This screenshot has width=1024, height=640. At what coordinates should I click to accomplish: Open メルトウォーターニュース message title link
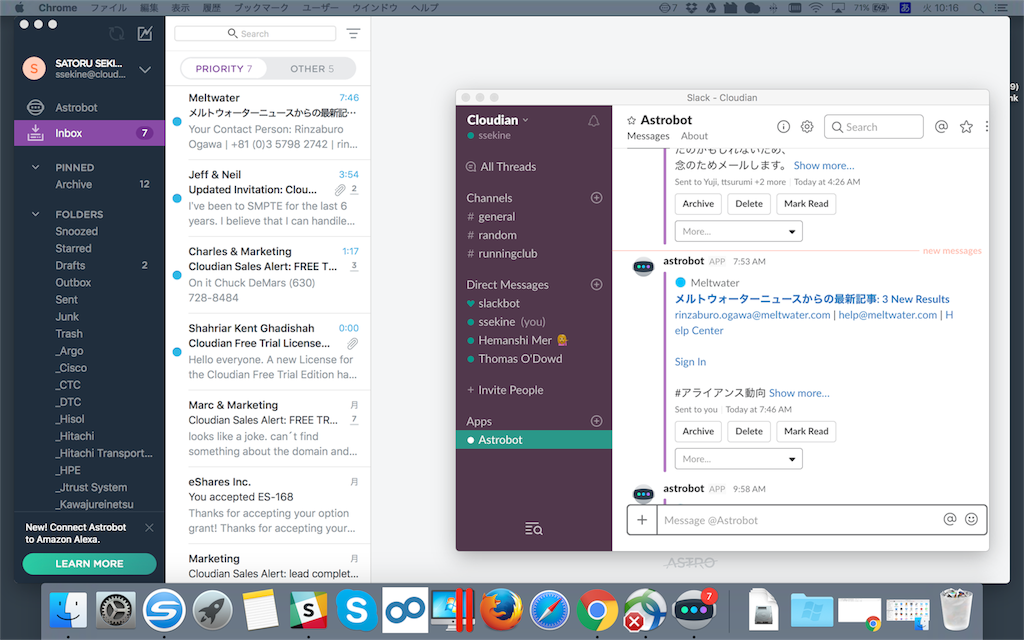click(x=812, y=299)
